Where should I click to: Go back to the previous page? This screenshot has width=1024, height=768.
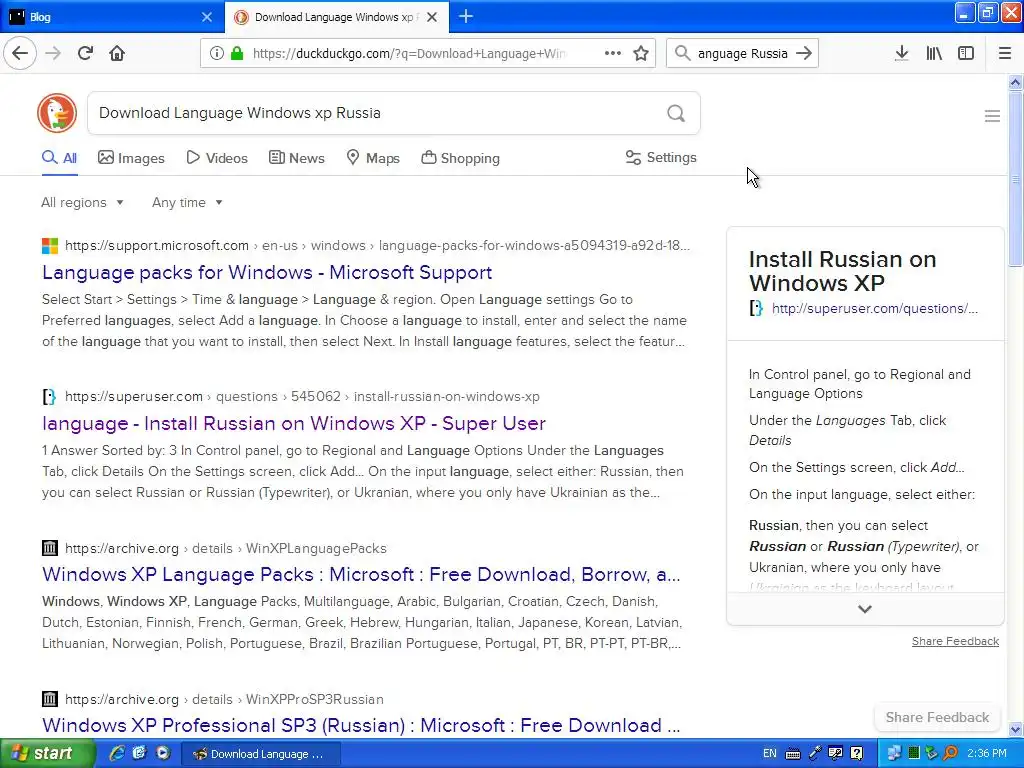[20, 53]
